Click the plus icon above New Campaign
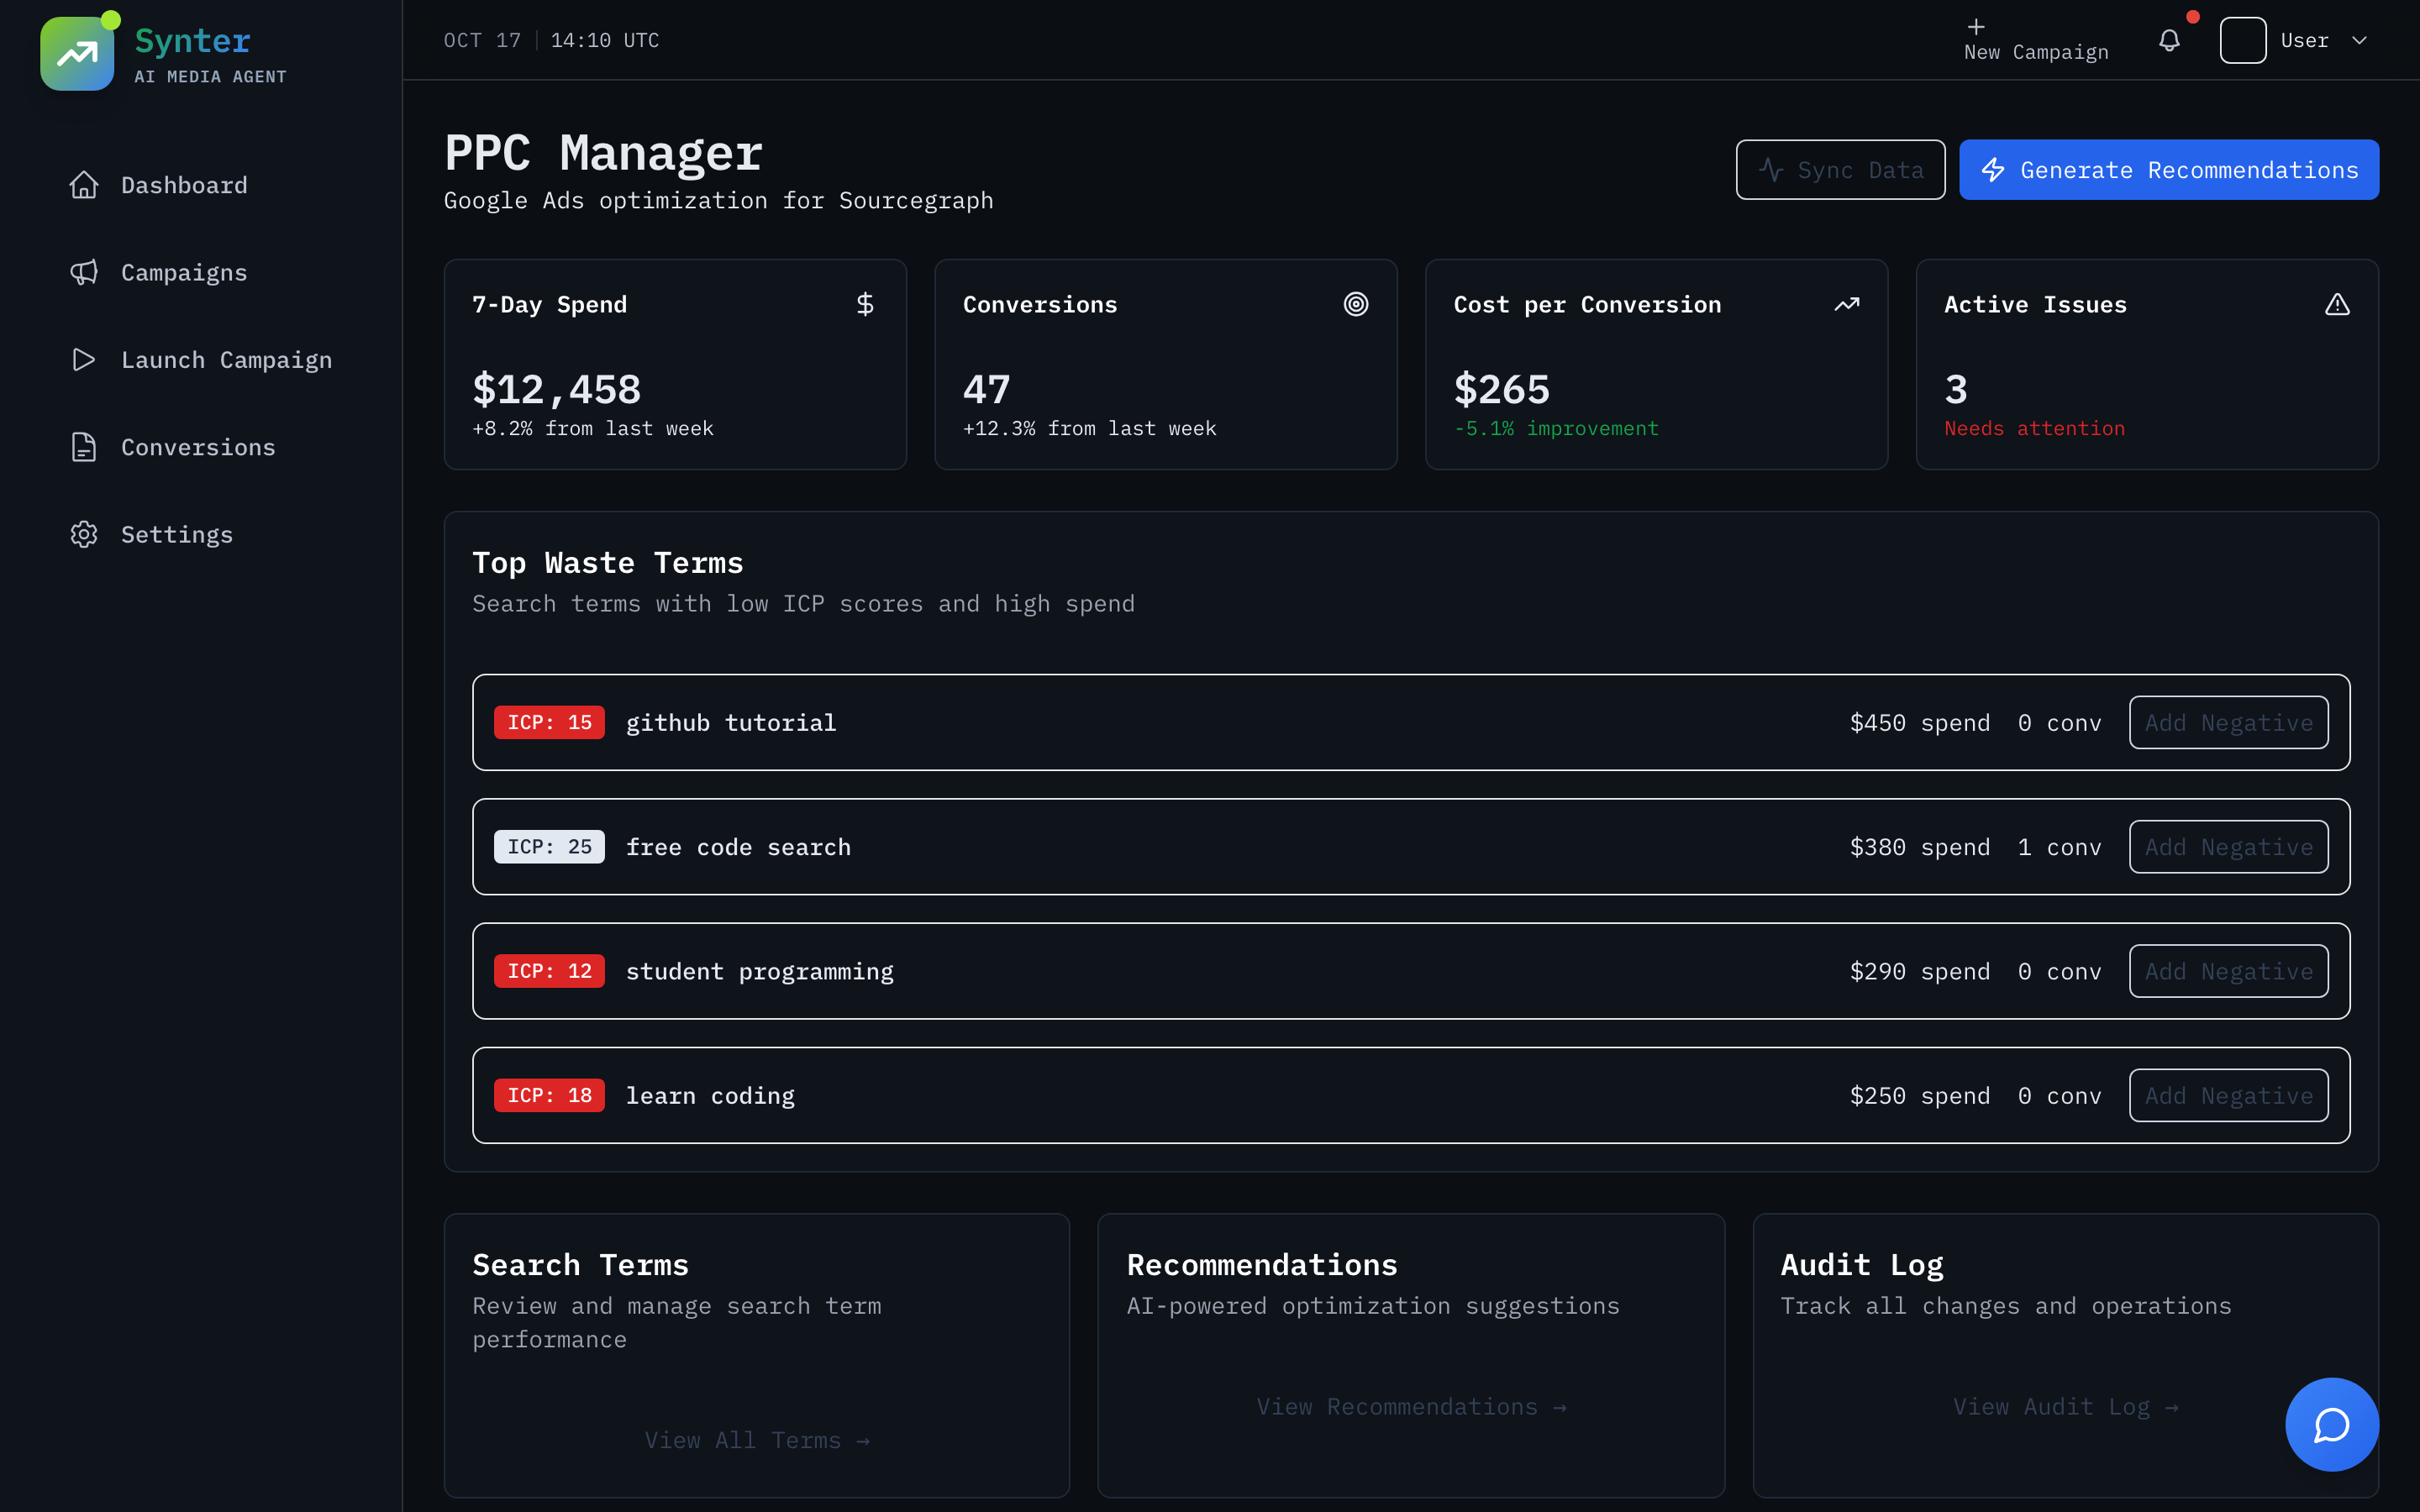 1976,27
